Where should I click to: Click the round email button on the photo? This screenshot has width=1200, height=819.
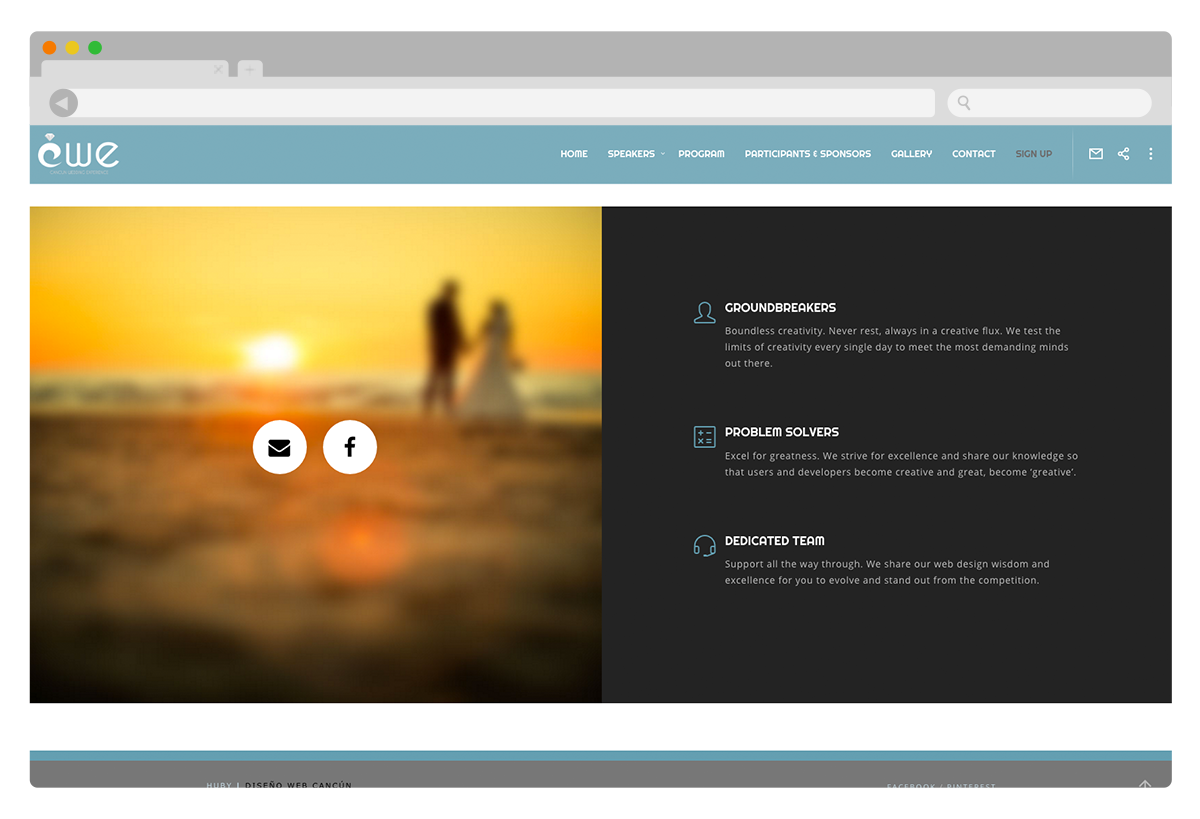pos(280,447)
